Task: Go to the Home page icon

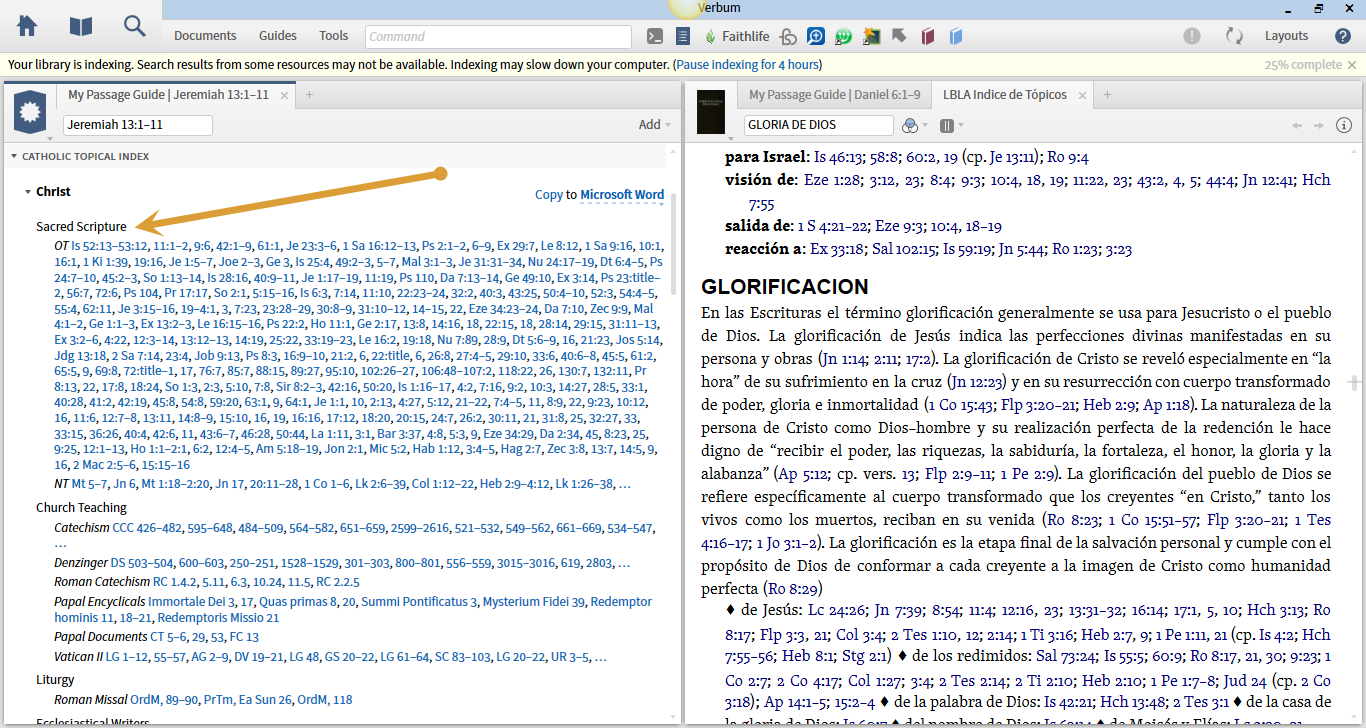Action: (27, 26)
